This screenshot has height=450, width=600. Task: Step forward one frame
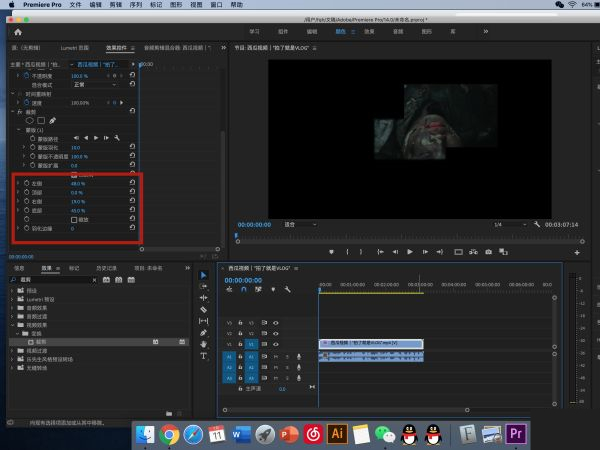pyautogui.click(x=425, y=252)
